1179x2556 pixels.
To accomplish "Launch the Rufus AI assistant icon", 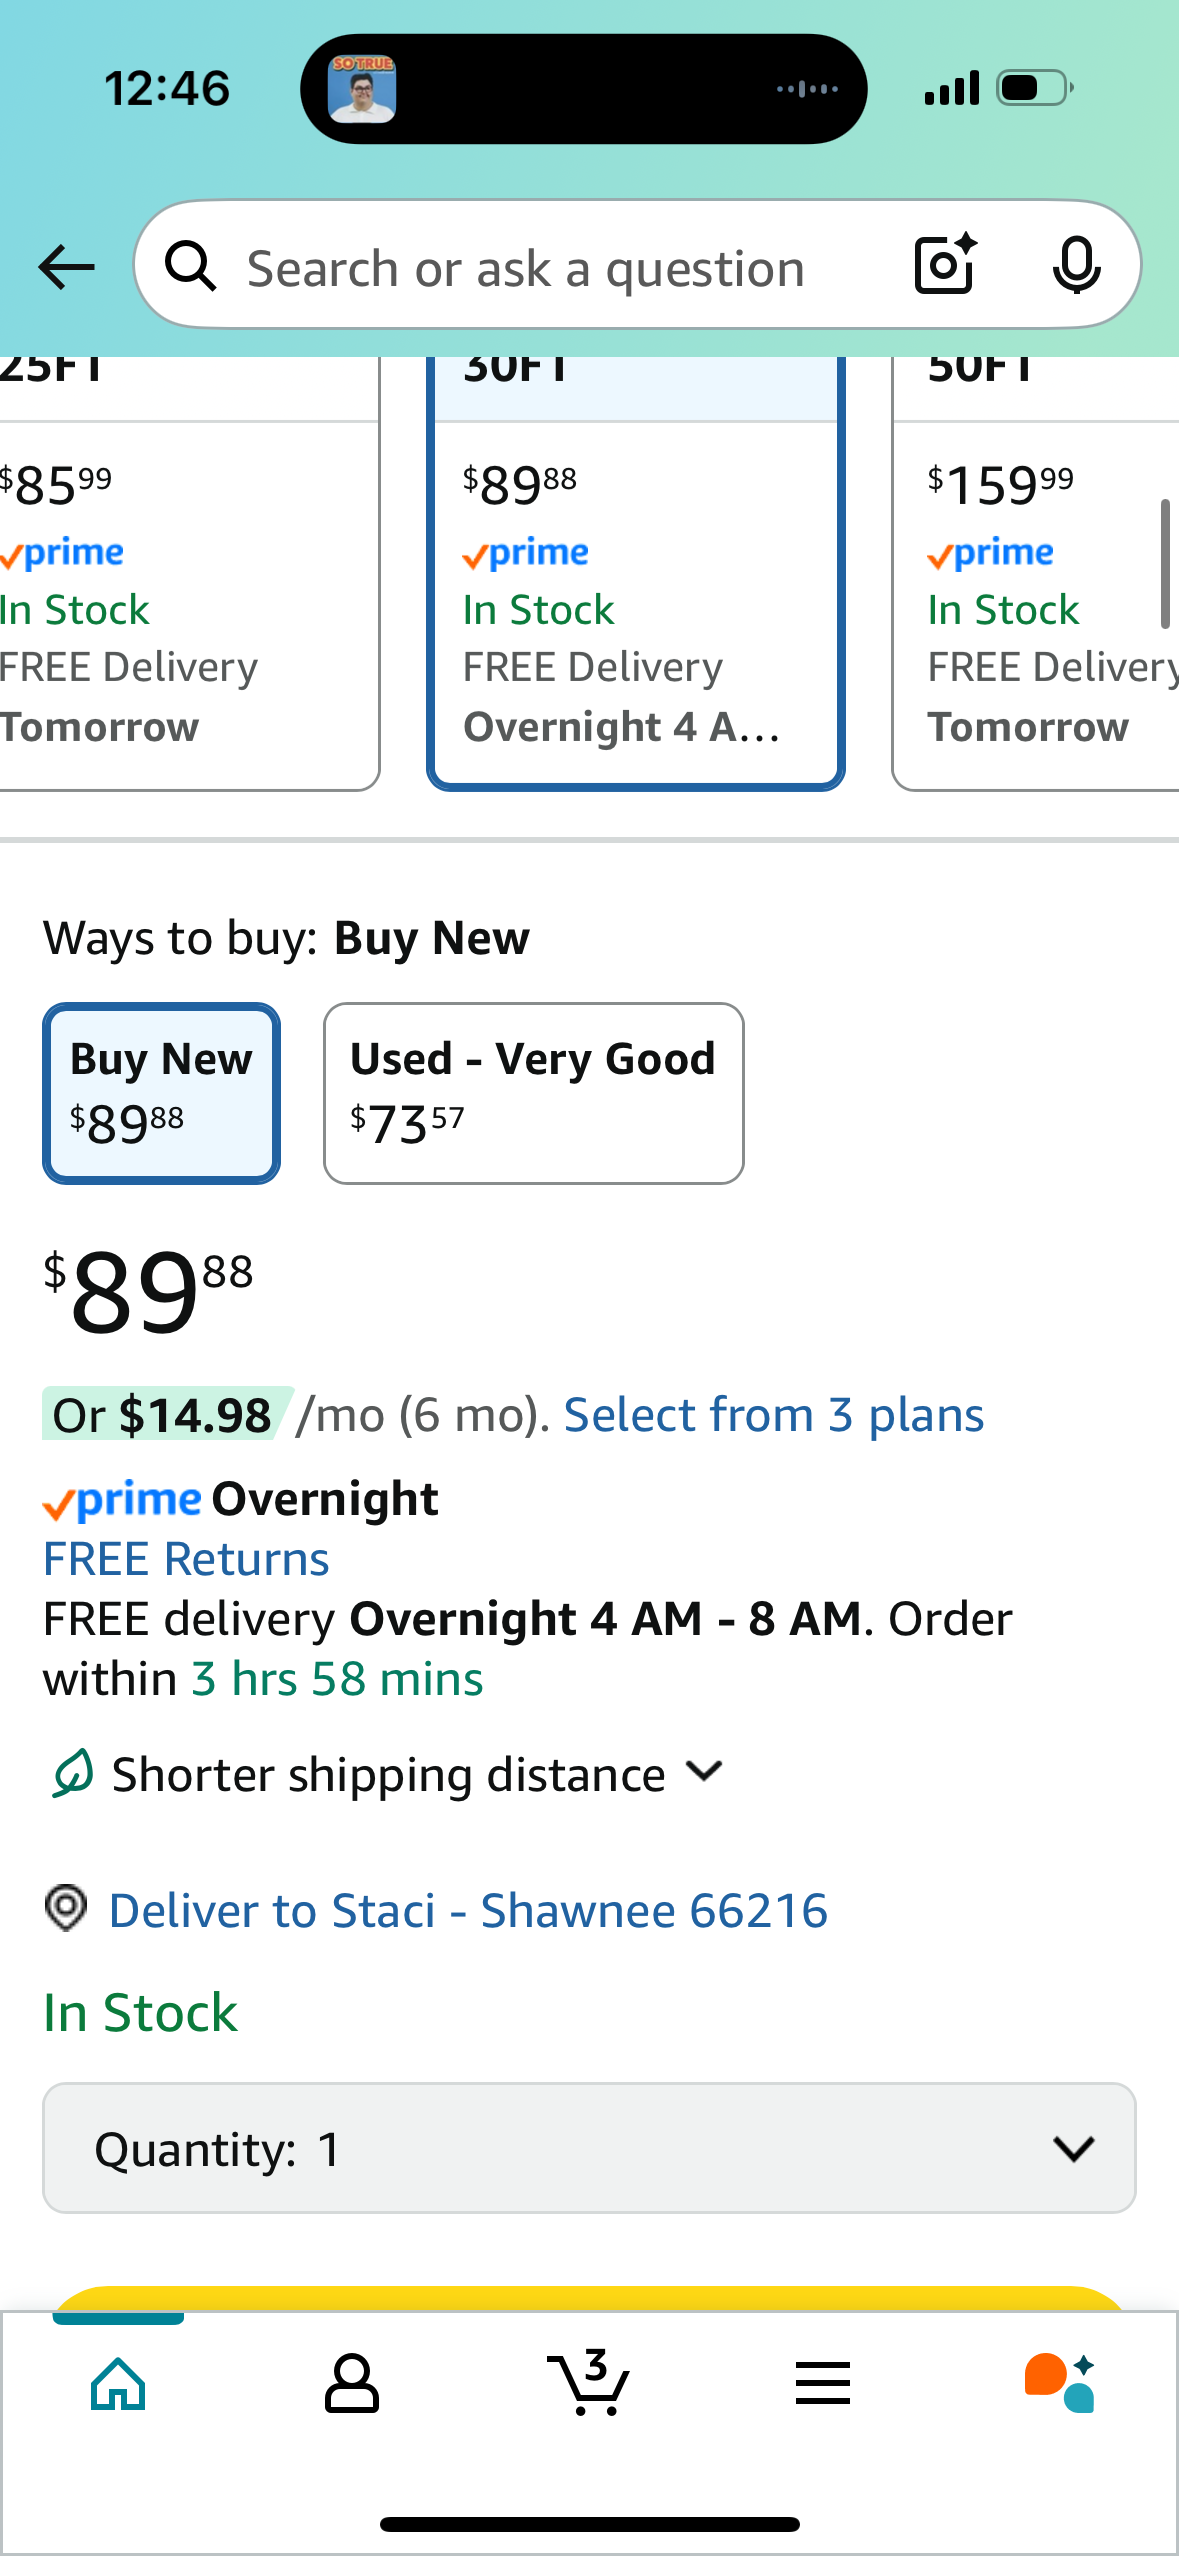I will point(1059,2383).
